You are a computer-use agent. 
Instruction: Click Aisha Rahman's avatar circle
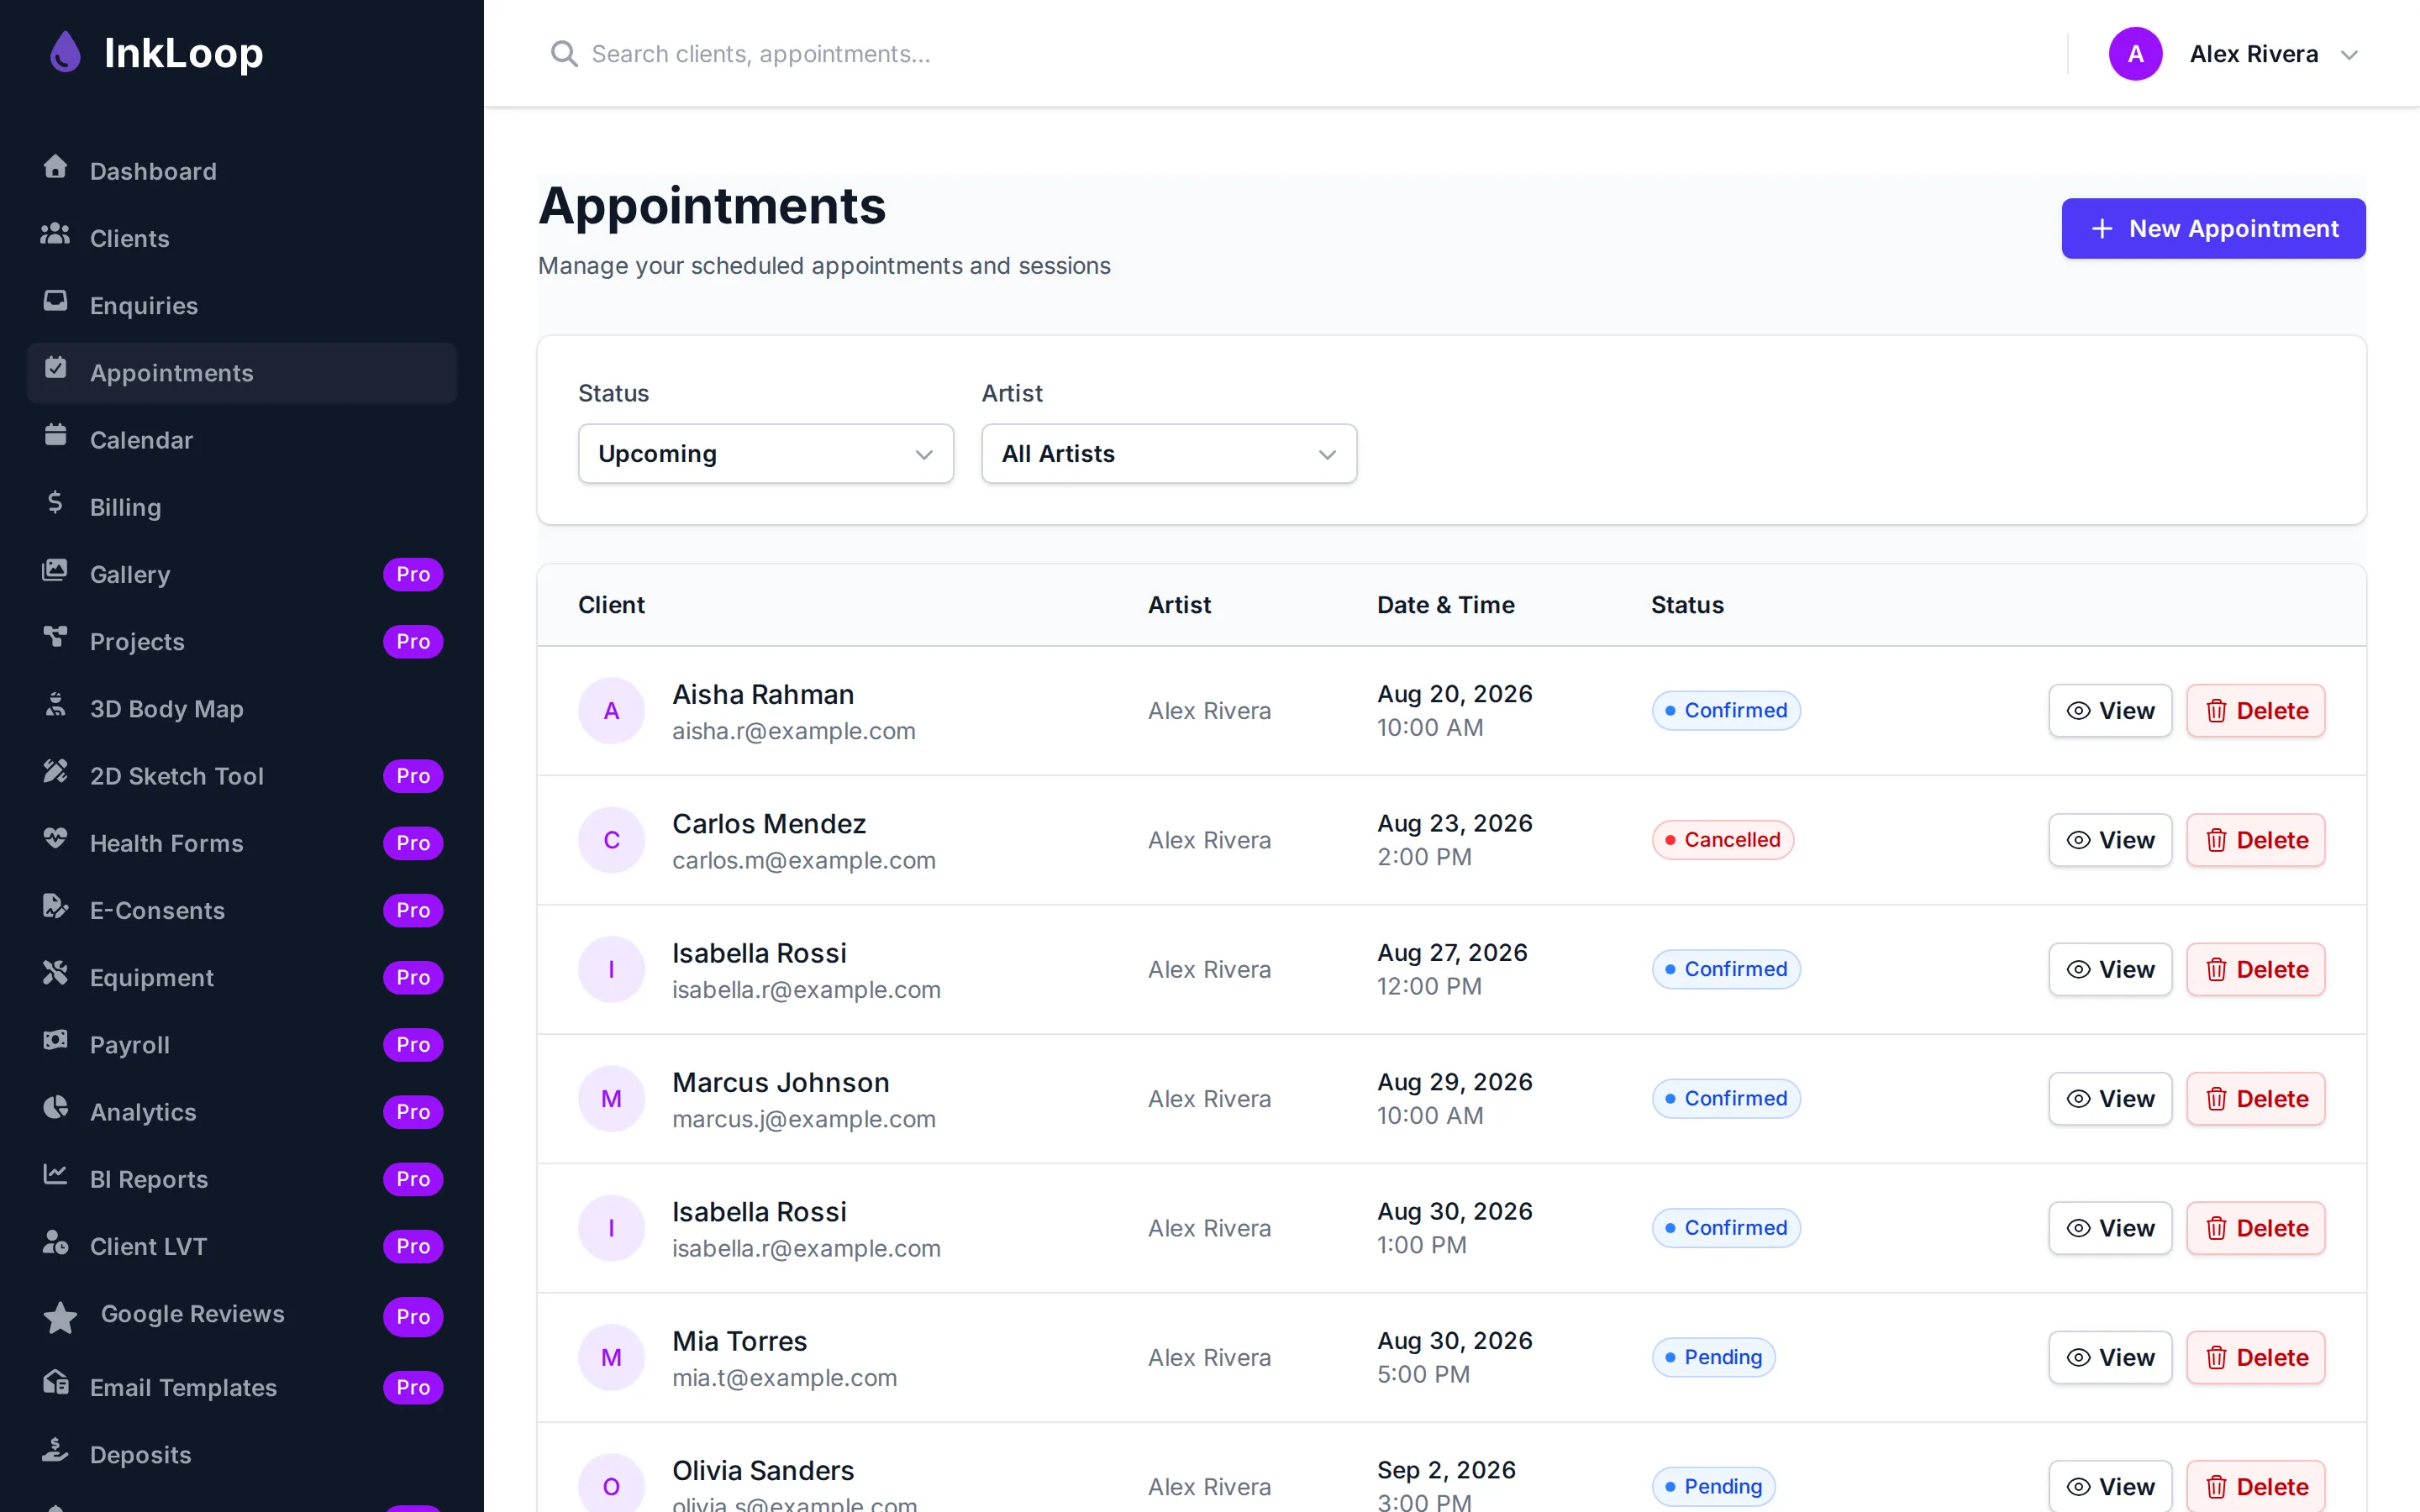pyautogui.click(x=611, y=711)
